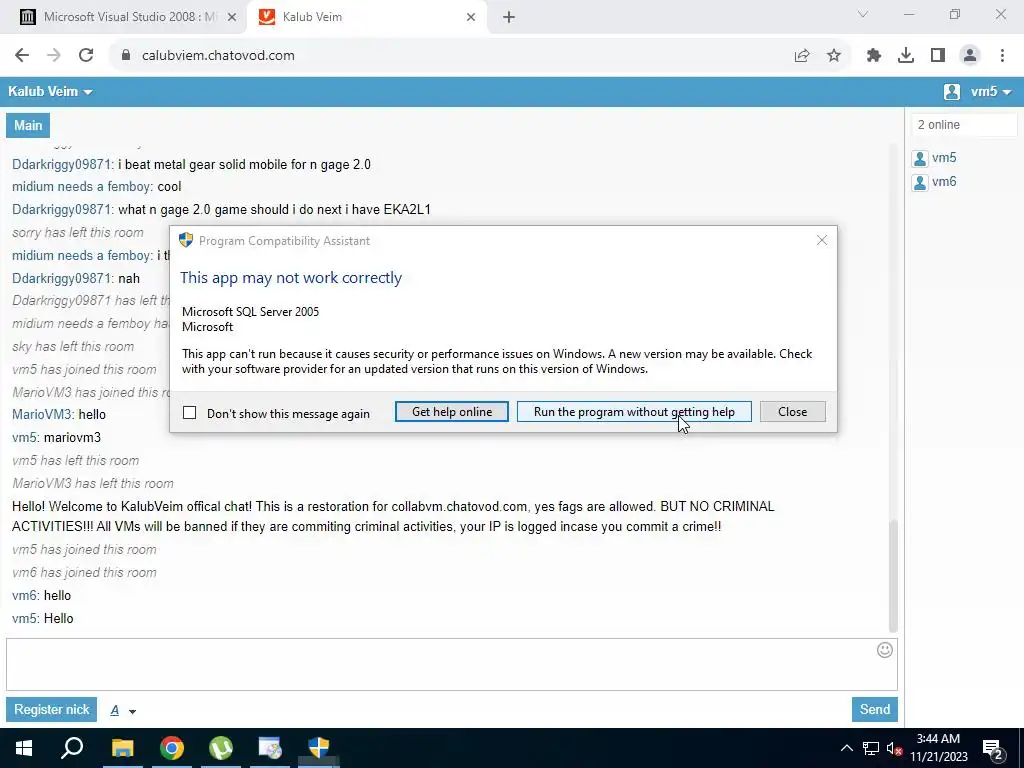The image size is (1024, 768).
Task: Open Windows Start menu
Action: tap(24, 748)
